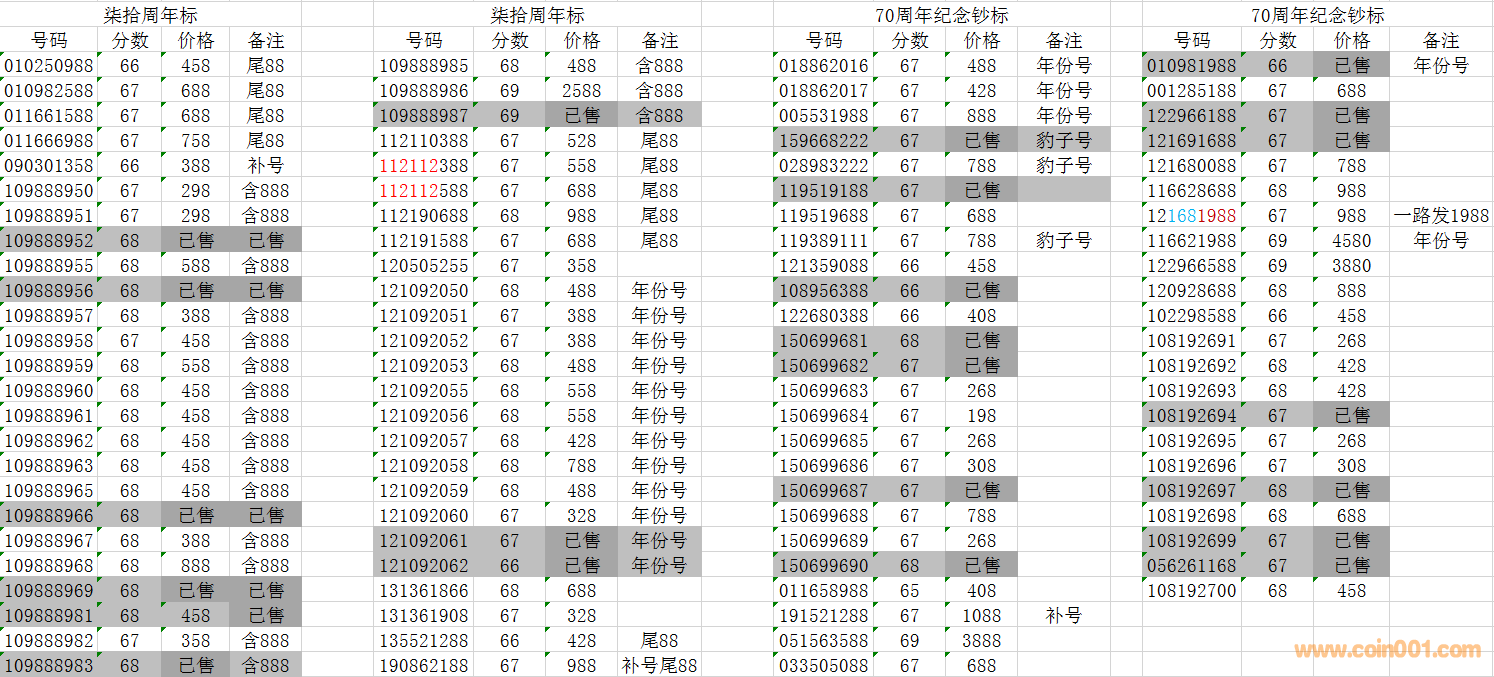Click the price cell showing 4580
The image size is (1494, 677).
coord(1351,241)
